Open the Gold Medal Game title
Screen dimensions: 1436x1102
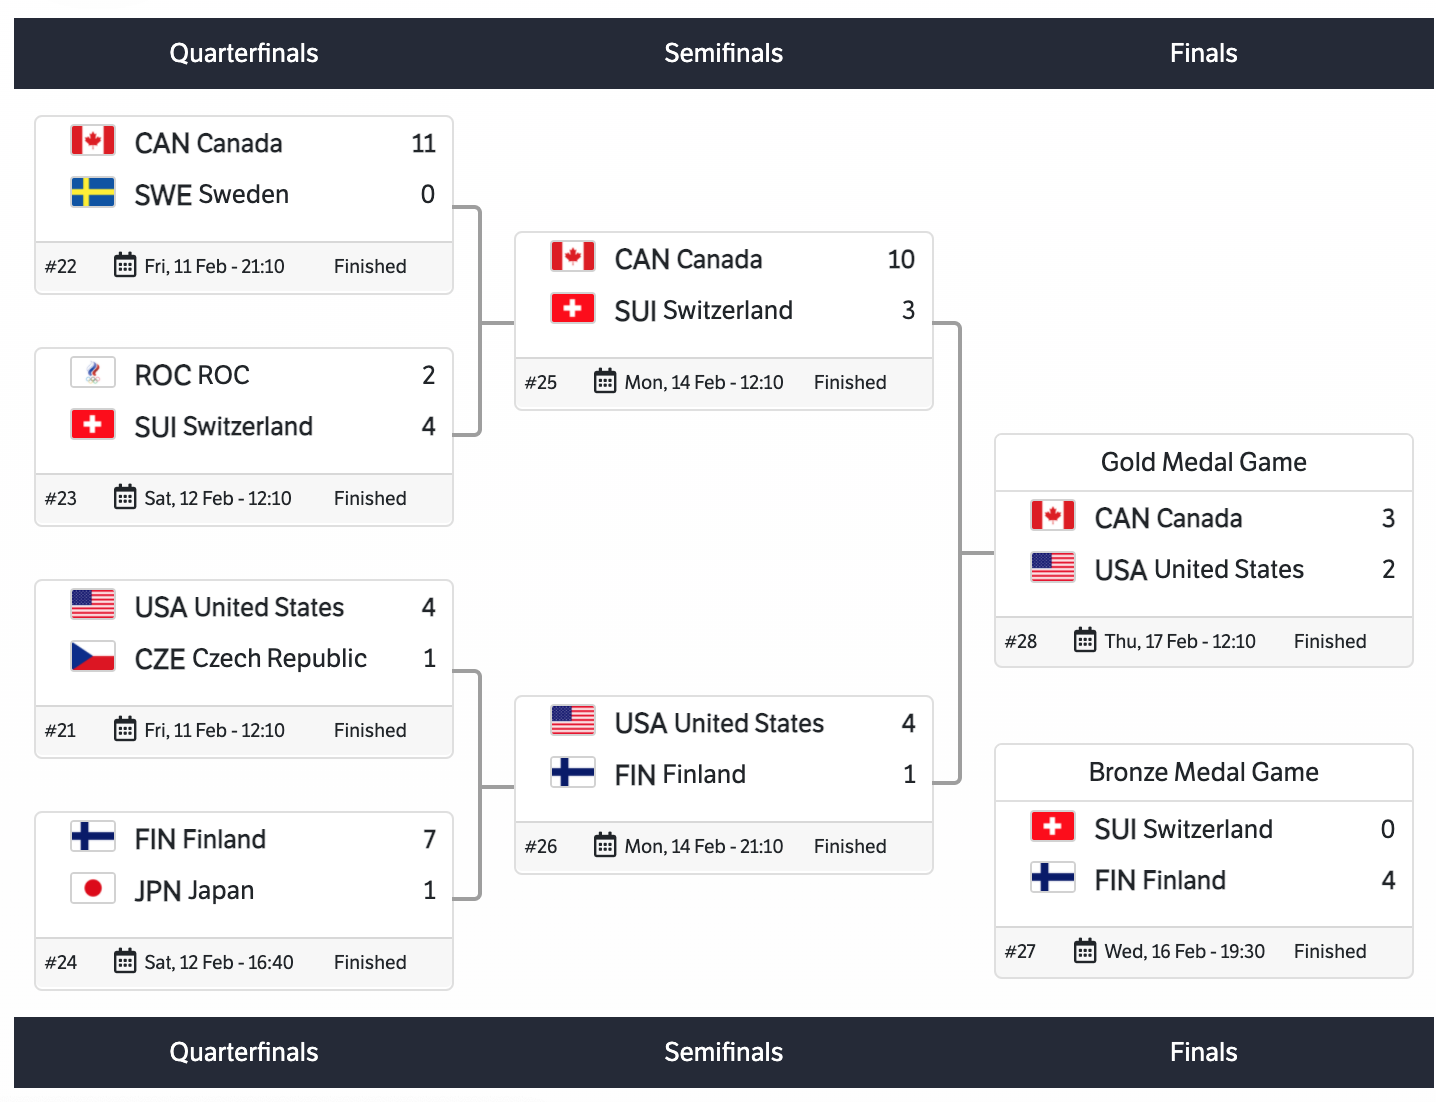tap(1203, 462)
